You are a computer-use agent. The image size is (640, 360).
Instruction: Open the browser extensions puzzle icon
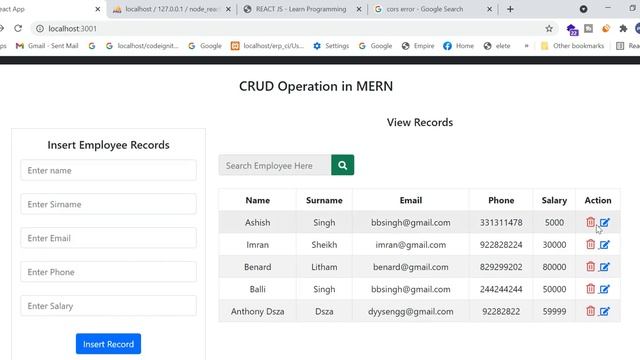point(623,28)
